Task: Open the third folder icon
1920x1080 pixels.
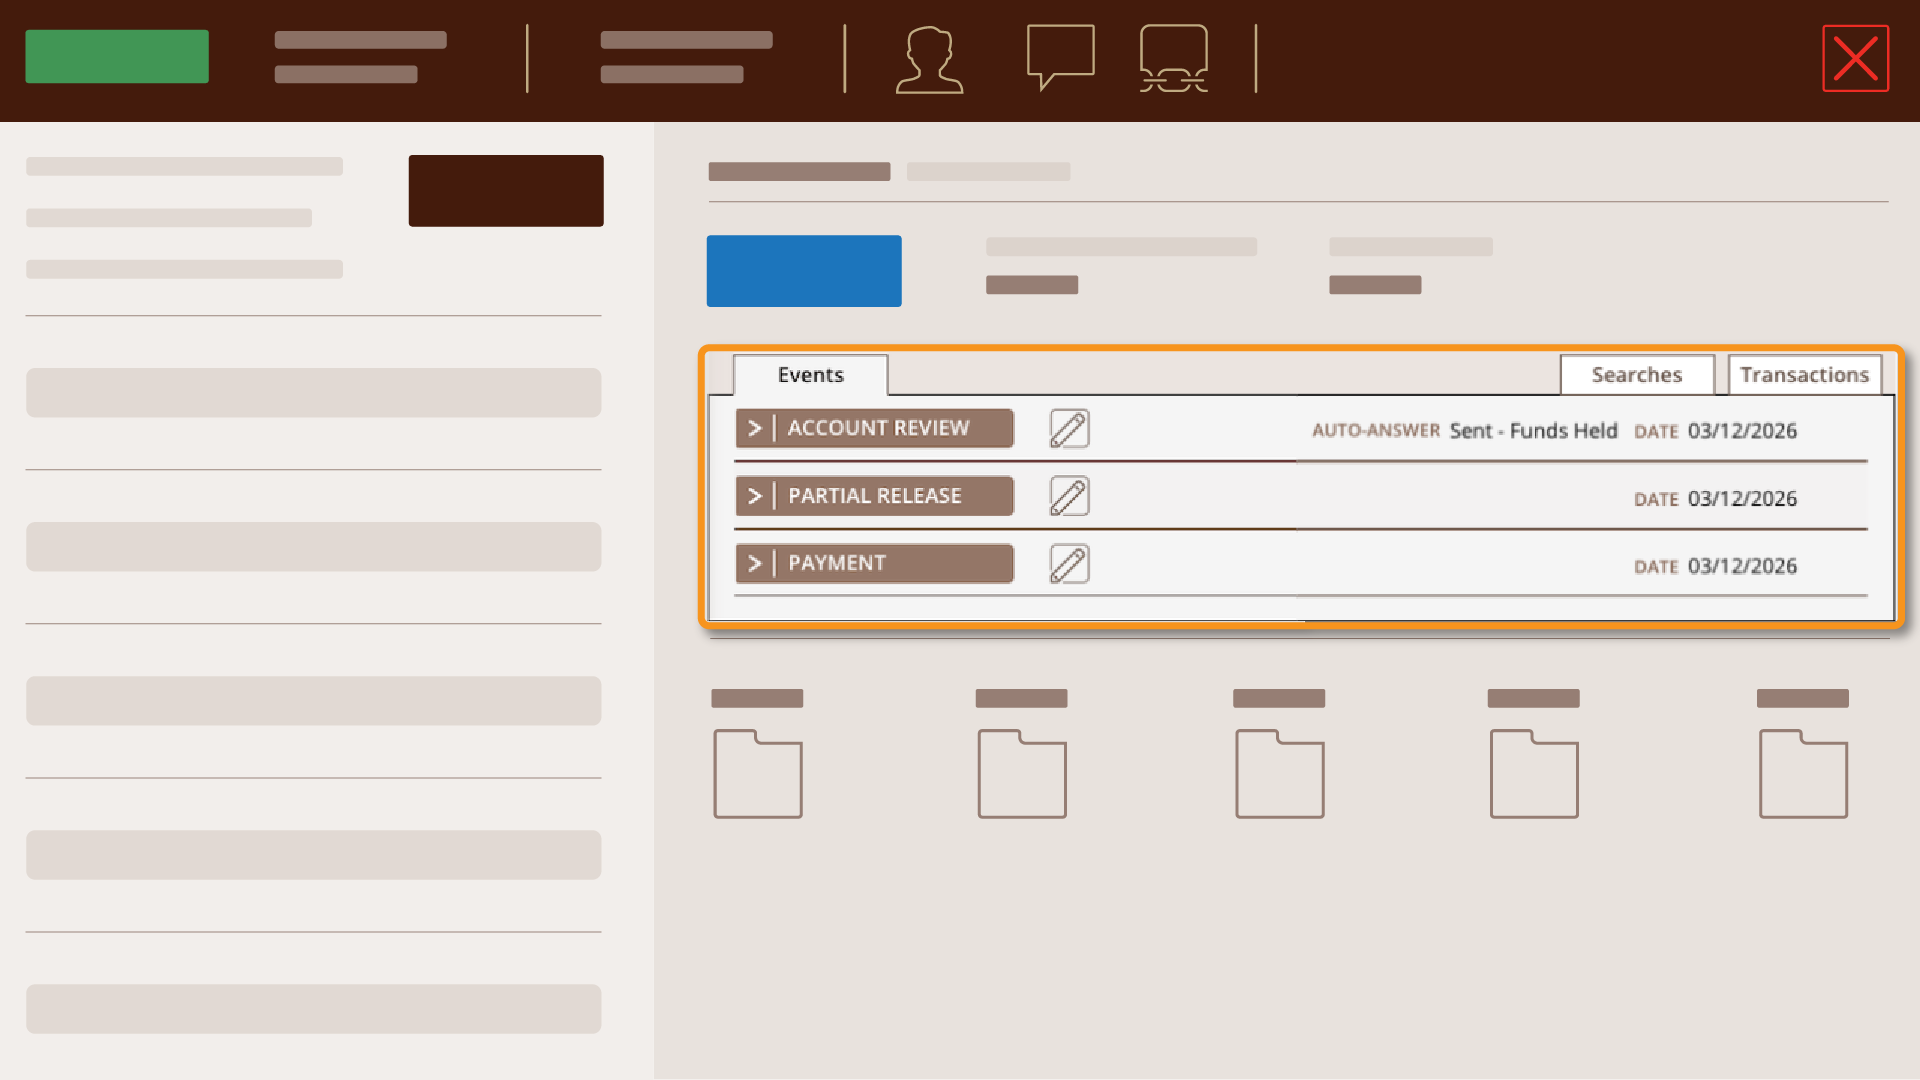Action: point(1279,774)
